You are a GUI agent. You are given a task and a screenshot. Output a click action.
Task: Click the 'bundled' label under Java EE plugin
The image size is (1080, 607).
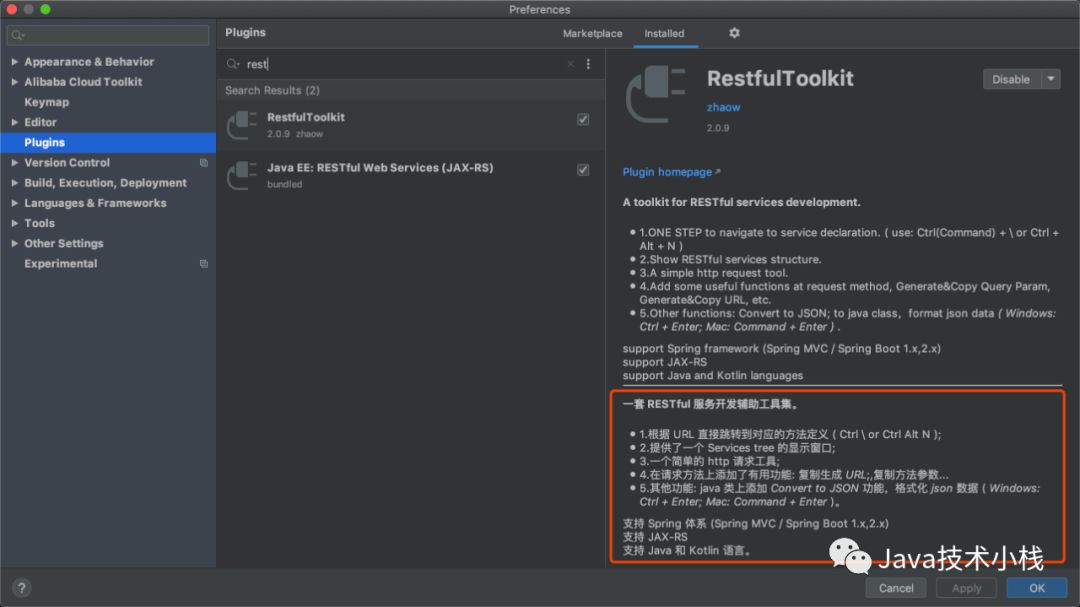pyautogui.click(x=284, y=185)
